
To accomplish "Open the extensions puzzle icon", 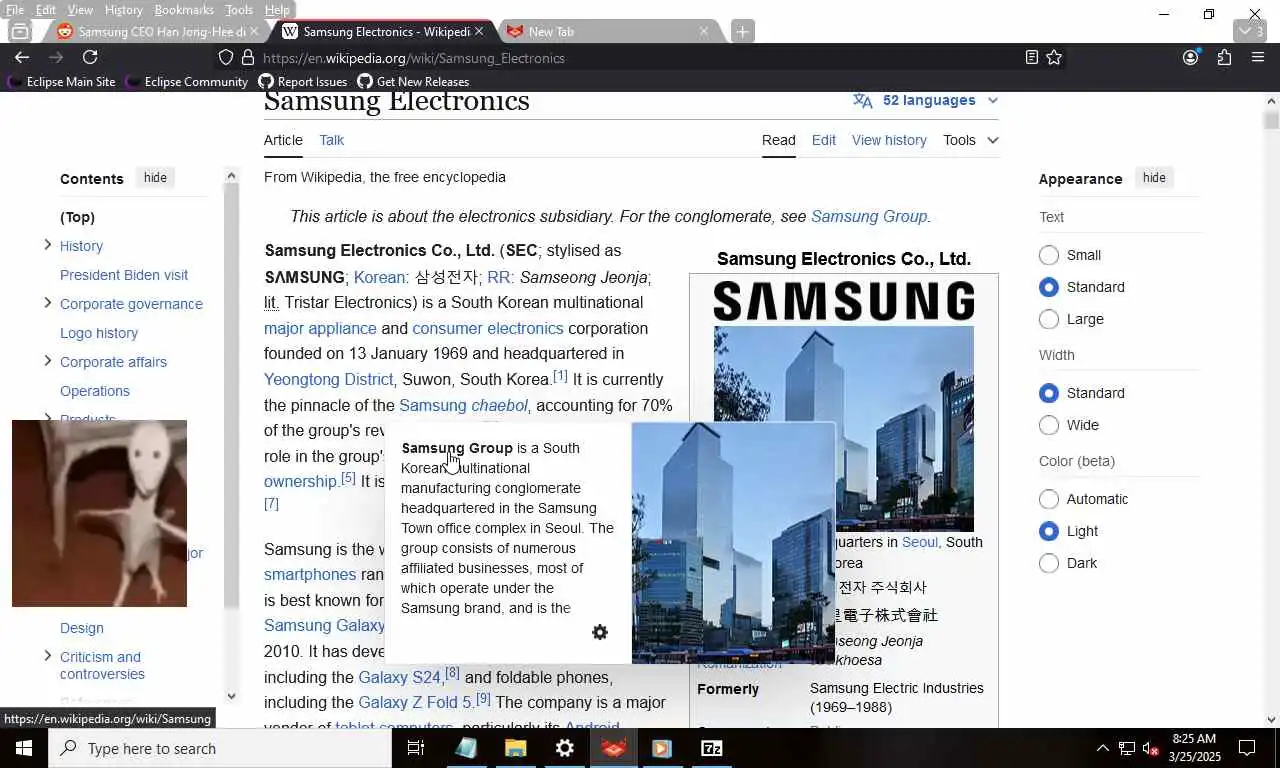I will [1224, 58].
